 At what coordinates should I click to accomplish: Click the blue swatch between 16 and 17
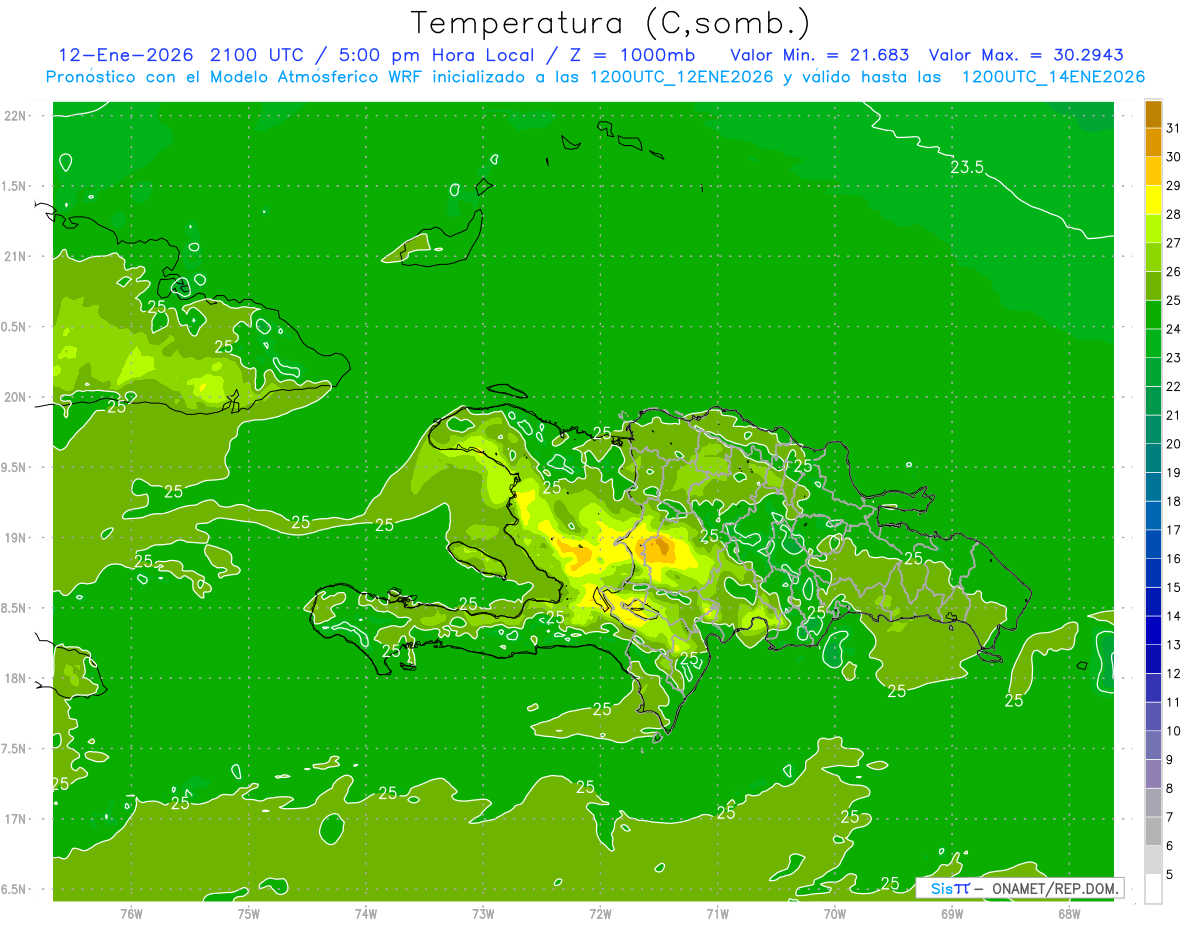[1153, 544]
